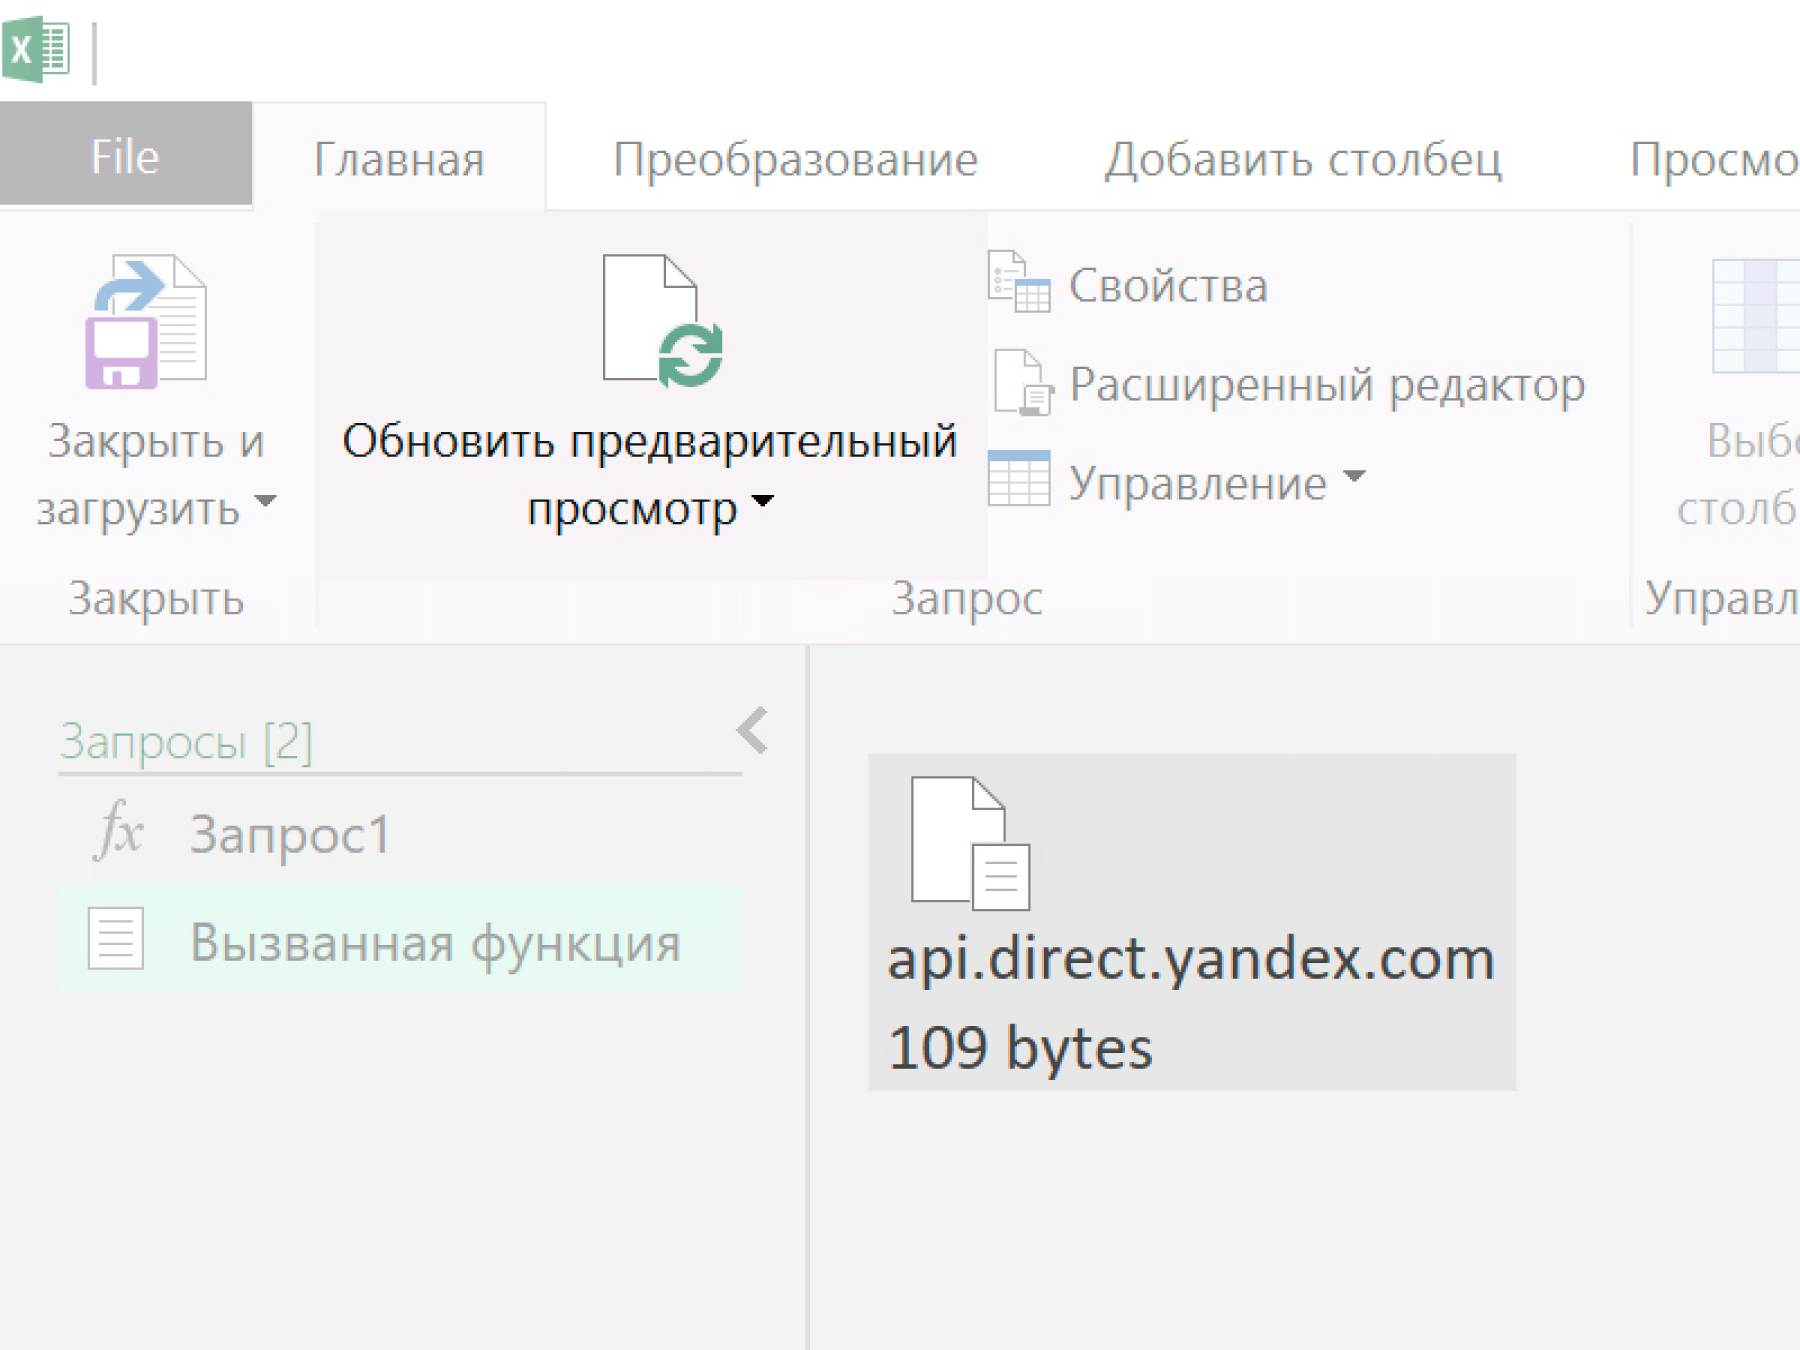Click the Свойства properties icon
The width and height of the screenshot is (1800, 1350).
point(1019,282)
